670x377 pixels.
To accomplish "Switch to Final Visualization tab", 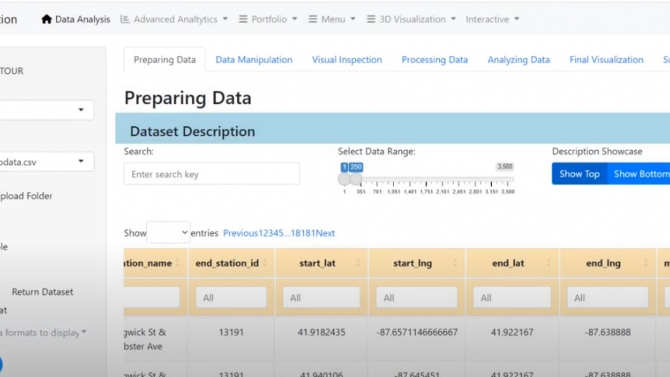I will coord(606,59).
